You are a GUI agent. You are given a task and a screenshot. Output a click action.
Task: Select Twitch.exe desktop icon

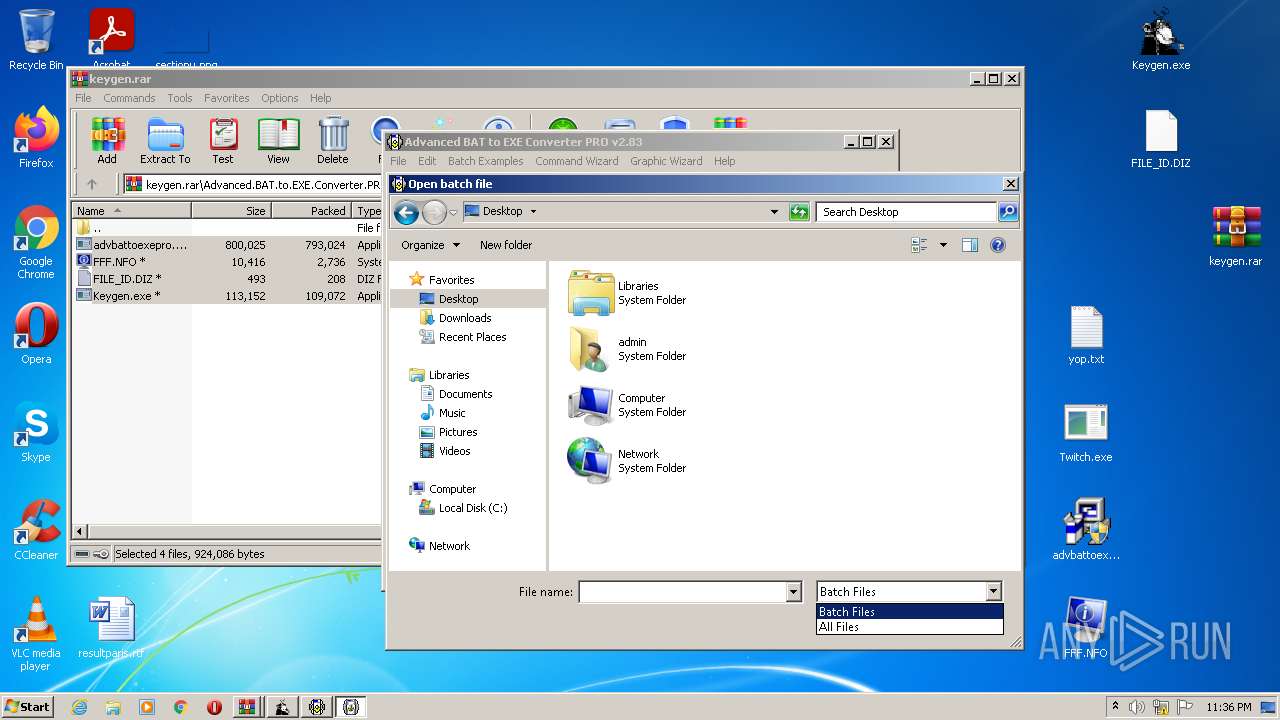pos(1086,432)
